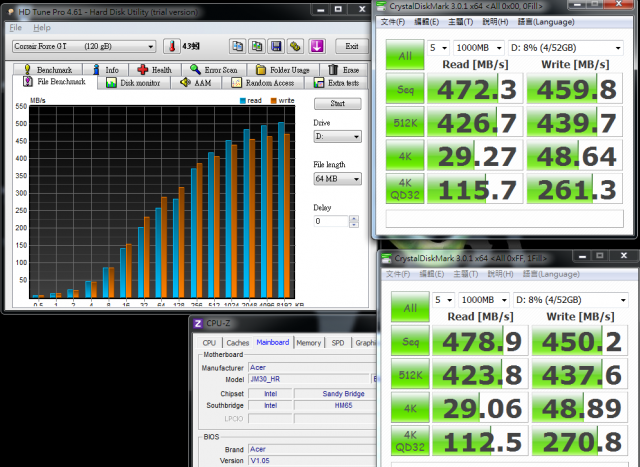Switch to the AAM tab
Screen dimensions: 640x467
click(x=196, y=83)
